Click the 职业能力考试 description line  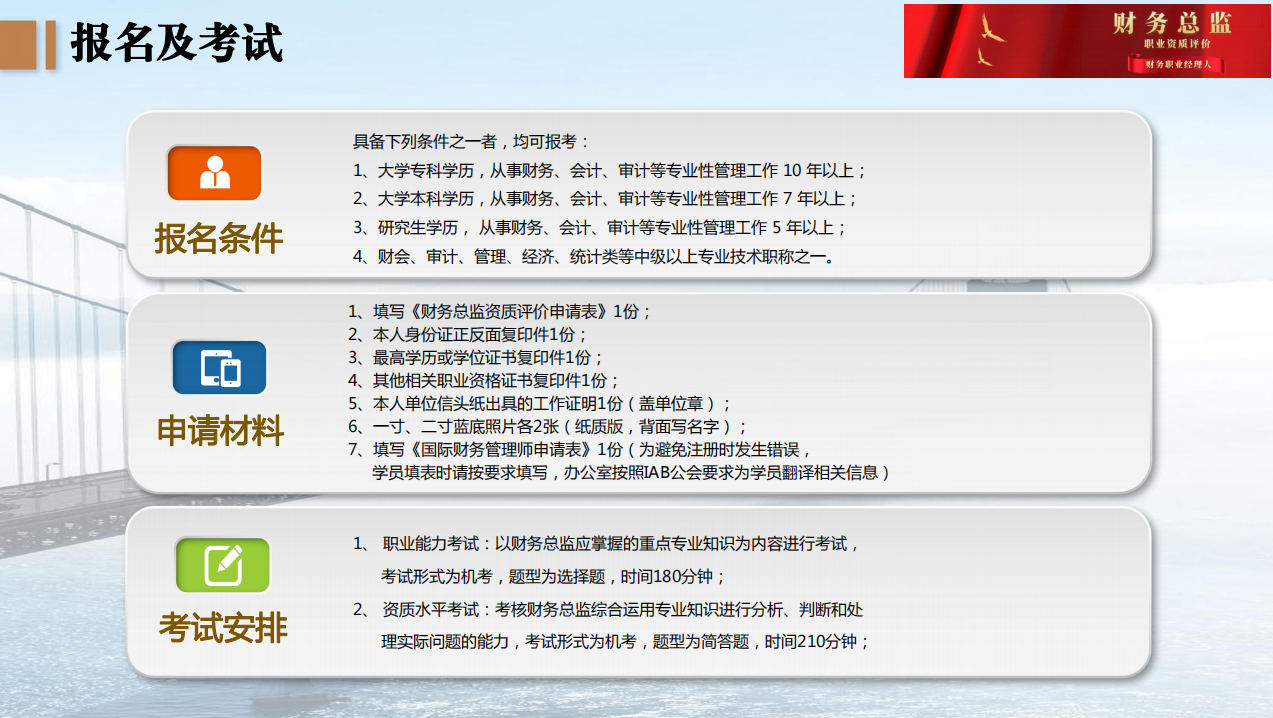[606, 544]
